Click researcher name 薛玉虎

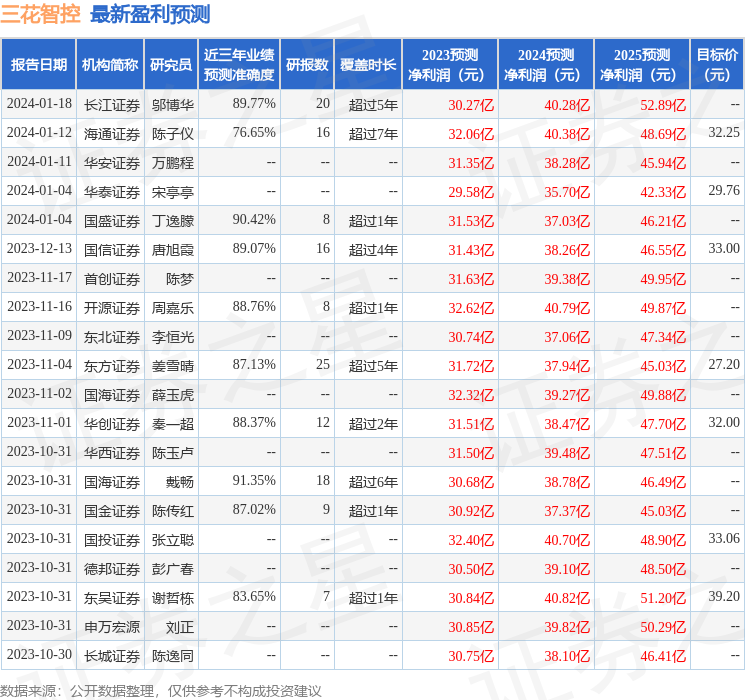click(x=173, y=395)
